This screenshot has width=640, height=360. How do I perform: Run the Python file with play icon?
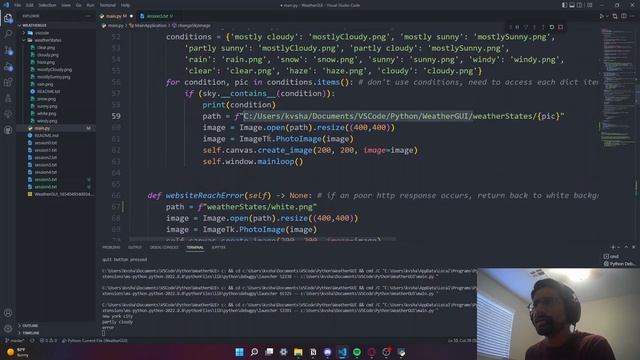pyautogui.click(x=602, y=16)
